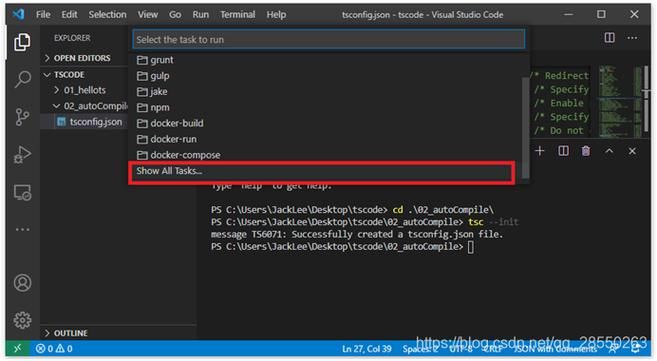
Task: Collapse the TSCODE workspace section
Action: tap(64, 75)
